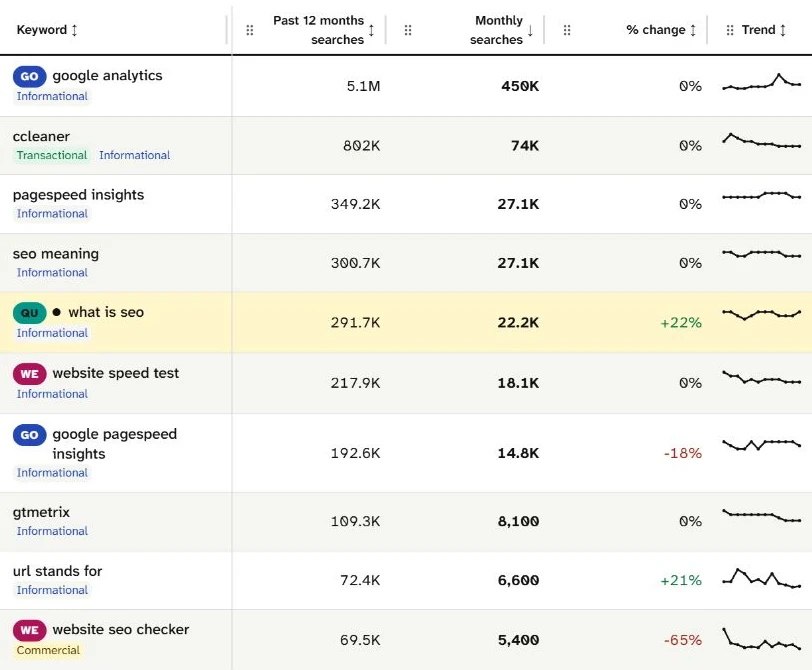Viewport: 812px width, 670px height.
Task: Open the gtmetrix keyword
Action: pyautogui.click(x=41, y=513)
